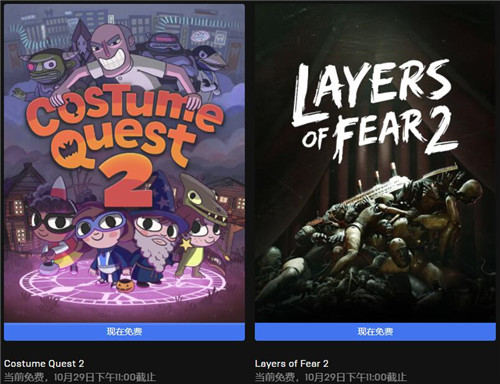Click the candy-corn hat kid with glasses
Viewport: 500px width, 384px height.
click(52, 227)
